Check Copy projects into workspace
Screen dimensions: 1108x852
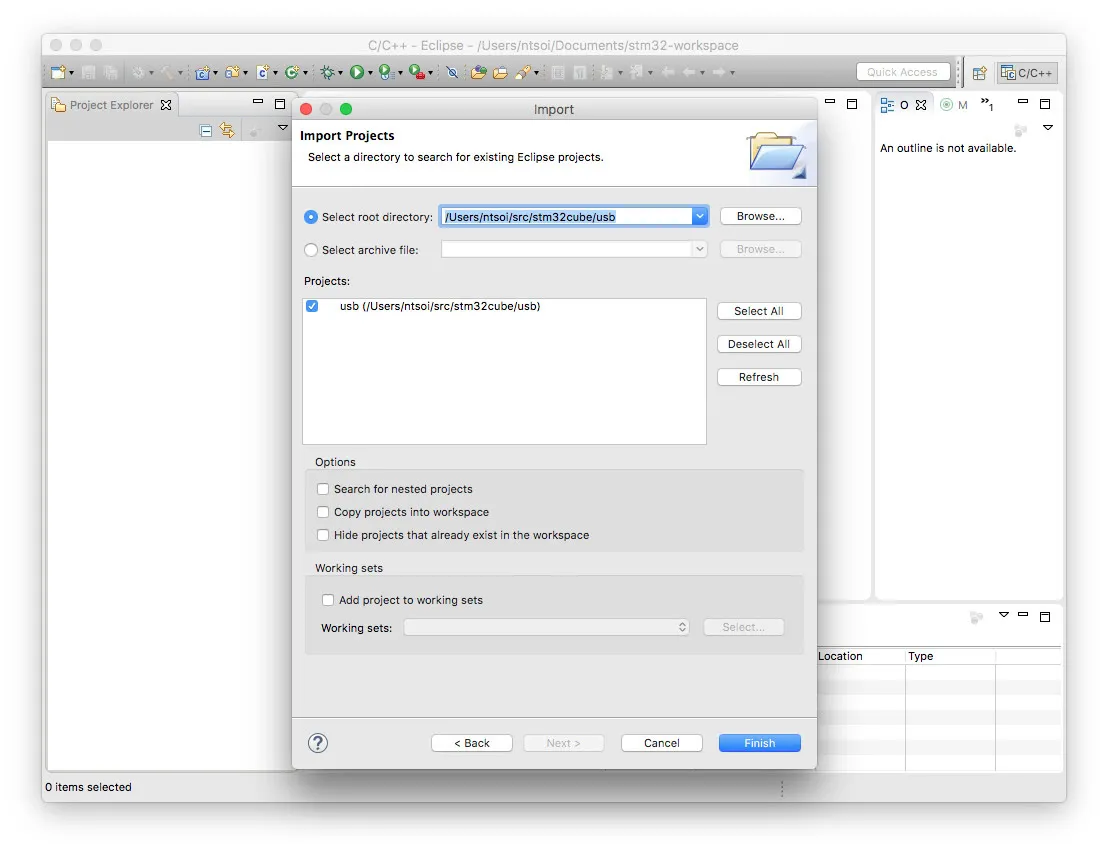pyautogui.click(x=323, y=512)
